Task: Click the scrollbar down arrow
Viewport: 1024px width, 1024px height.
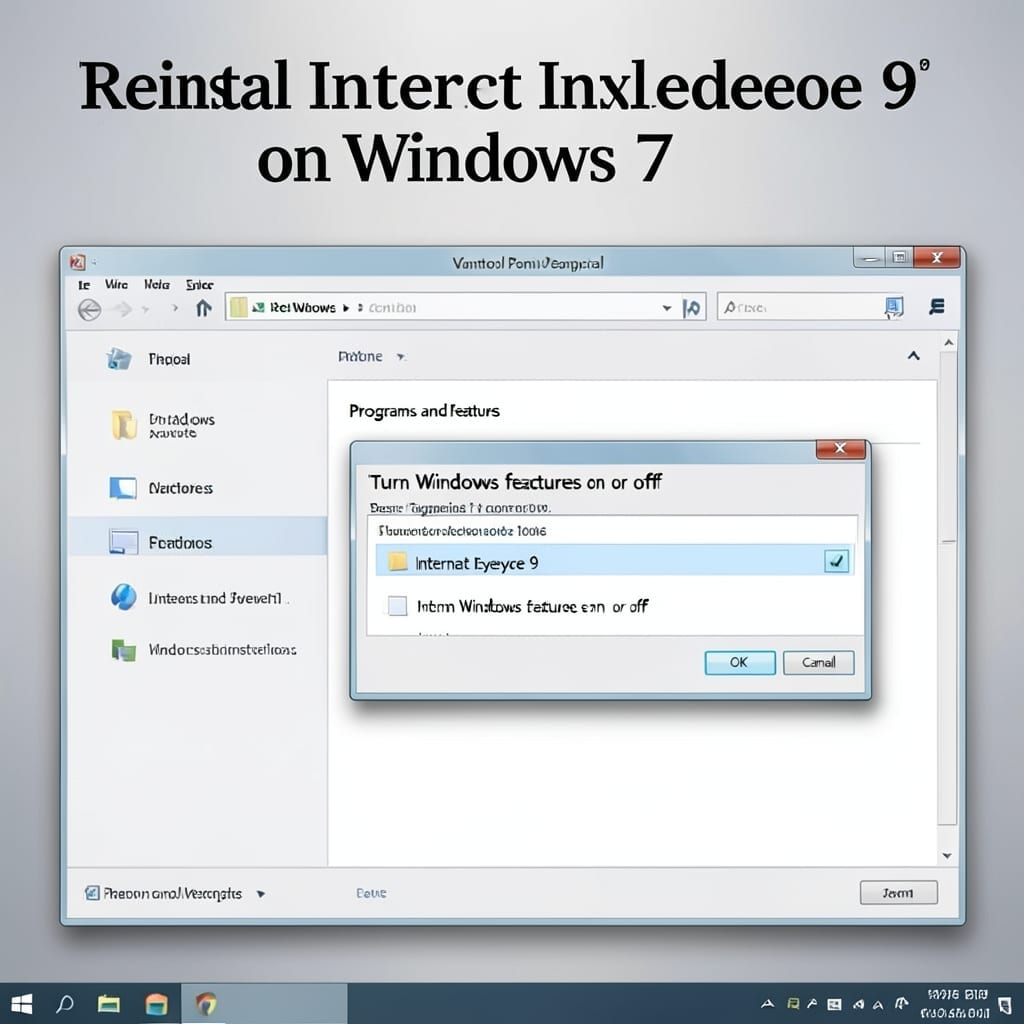Action: (x=948, y=856)
